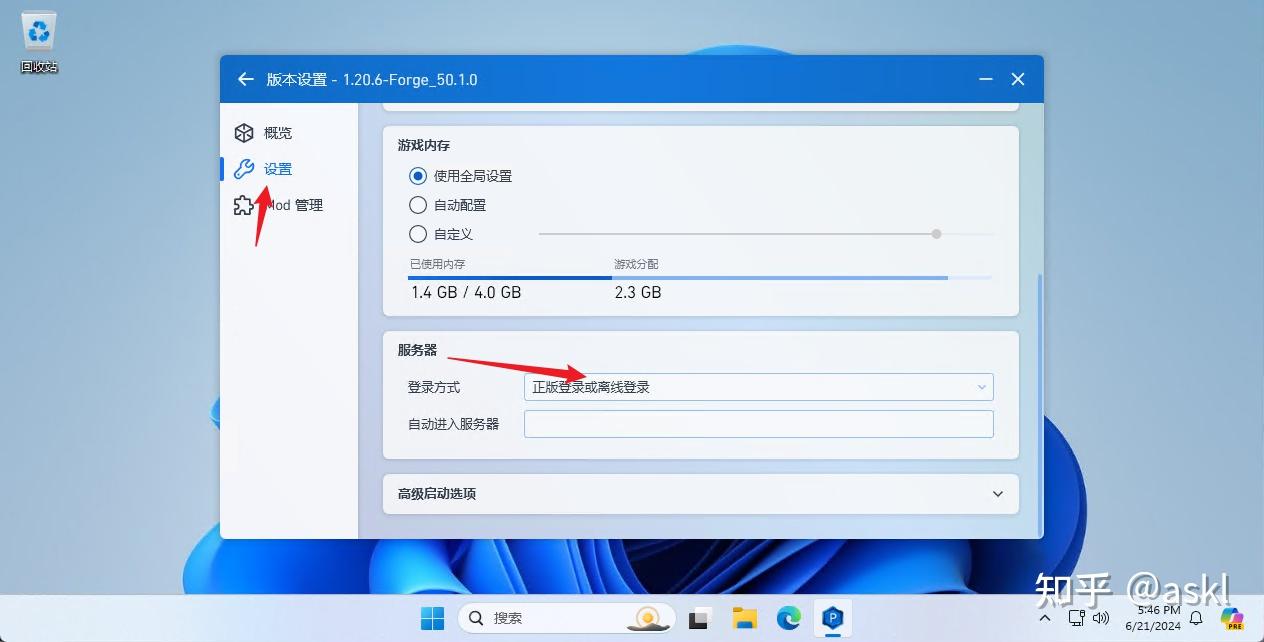Image resolution: width=1264 pixels, height=642 pixels.
Task: Click the back arrow in the title bar
Action: (x=246, y=79)
